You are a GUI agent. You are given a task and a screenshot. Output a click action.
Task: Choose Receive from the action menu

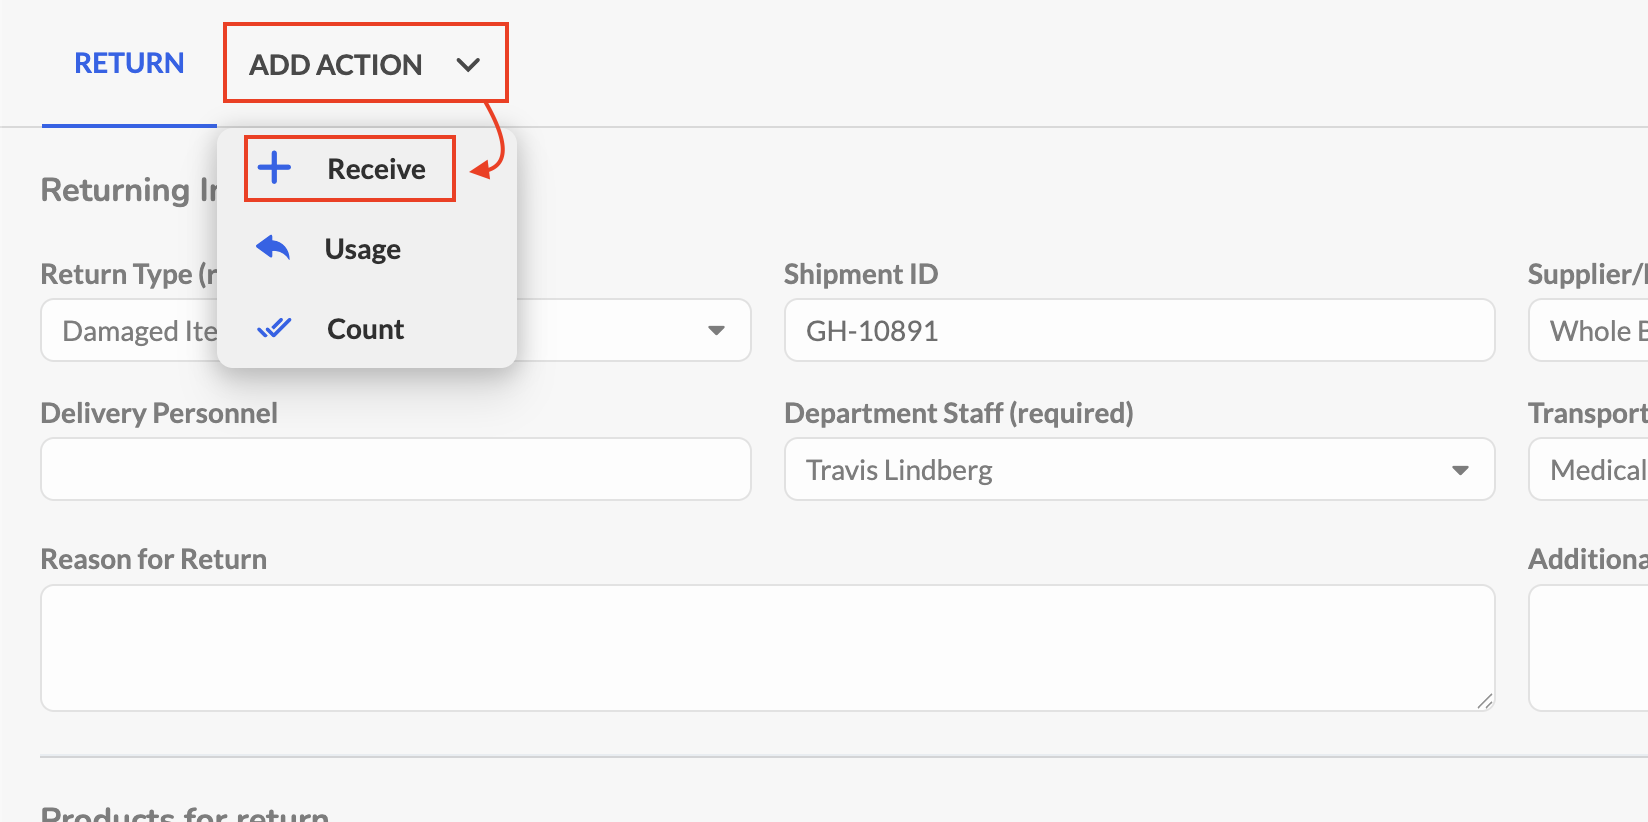pyautogui.click(x=350, y=169)
